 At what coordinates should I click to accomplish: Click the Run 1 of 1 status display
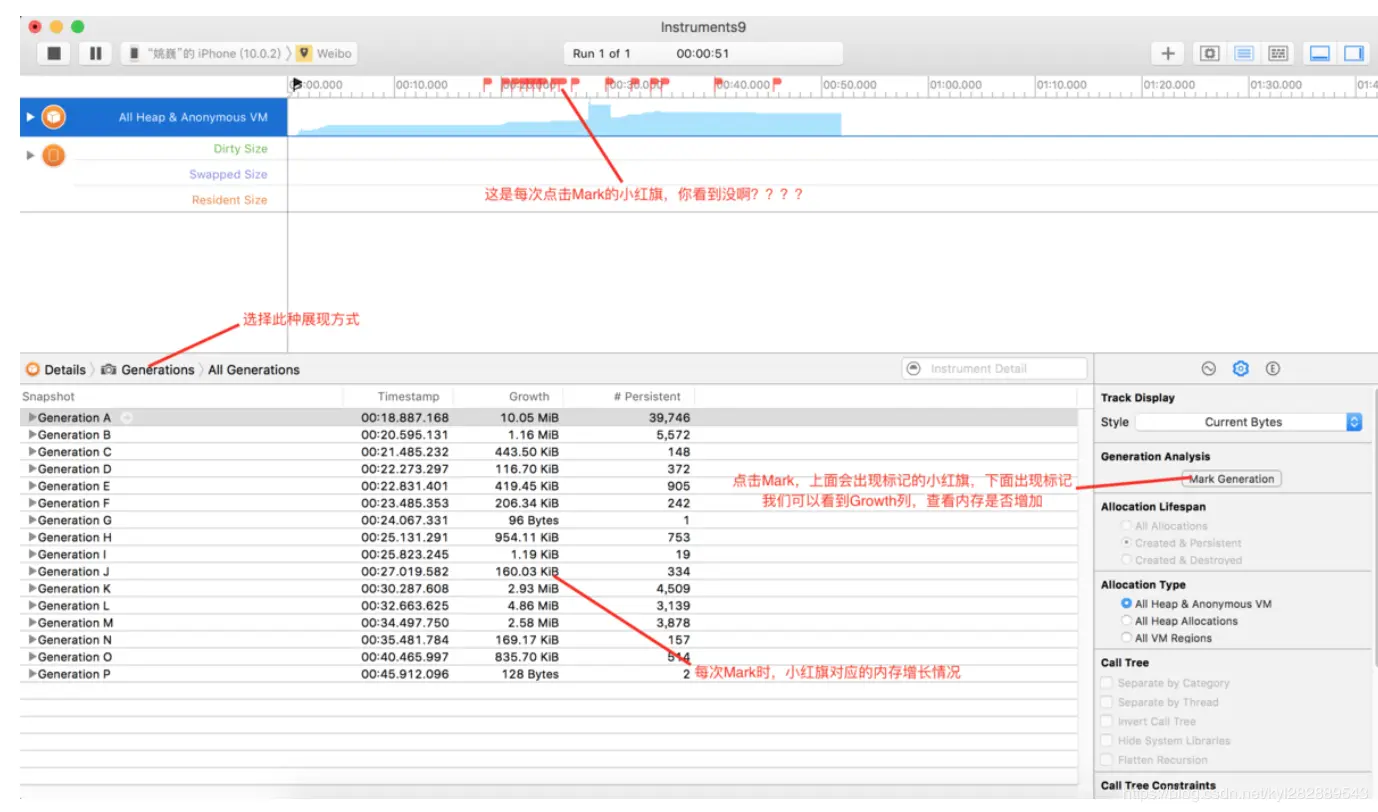(x=703, y=53)
